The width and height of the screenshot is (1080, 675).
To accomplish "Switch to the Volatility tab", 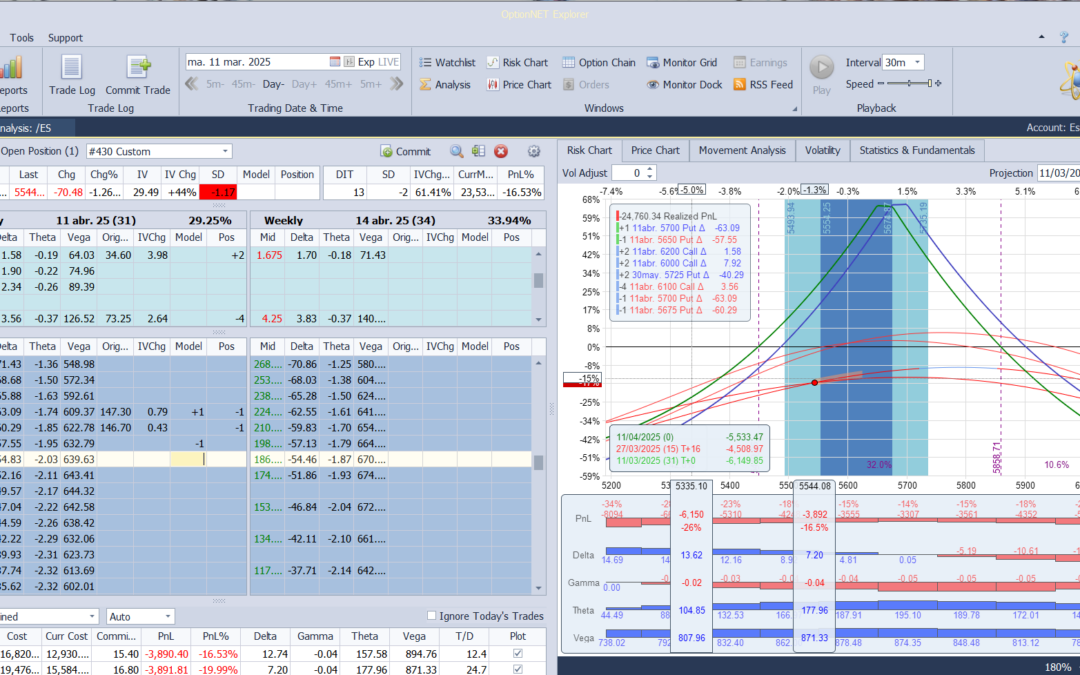I will click(x=822, y=150).
